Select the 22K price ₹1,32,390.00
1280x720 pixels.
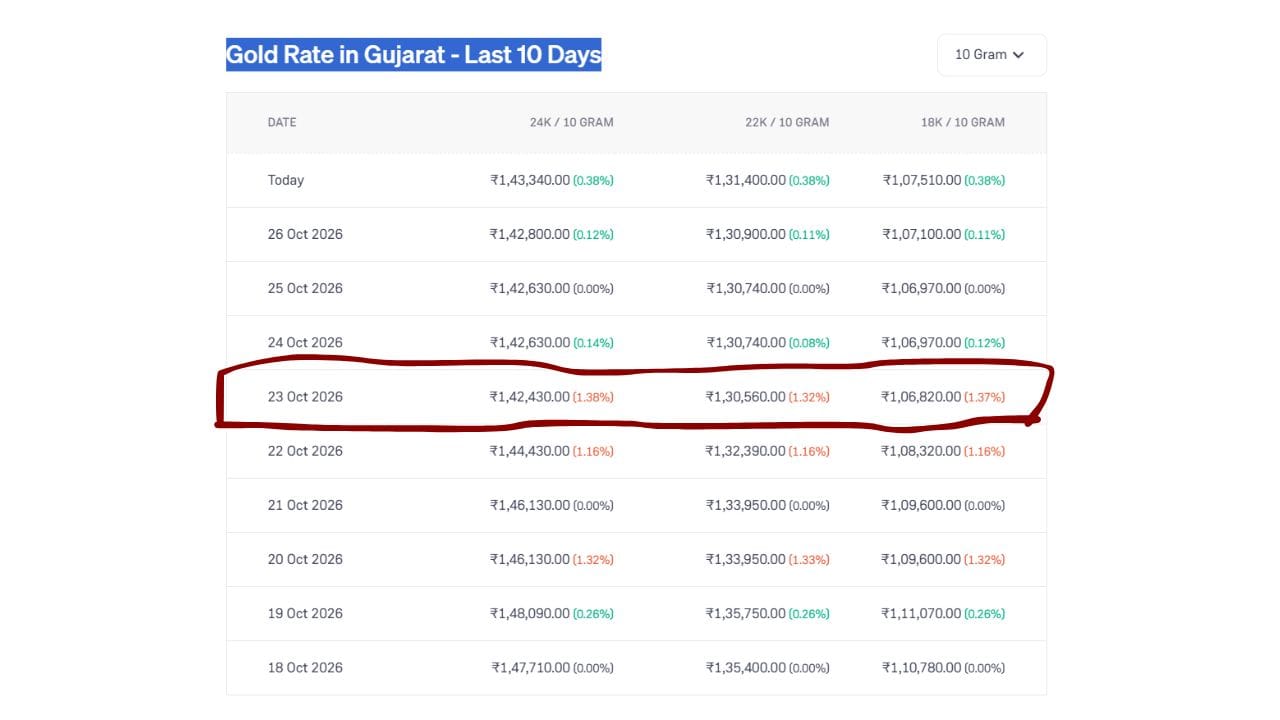(x=746, y=450)
